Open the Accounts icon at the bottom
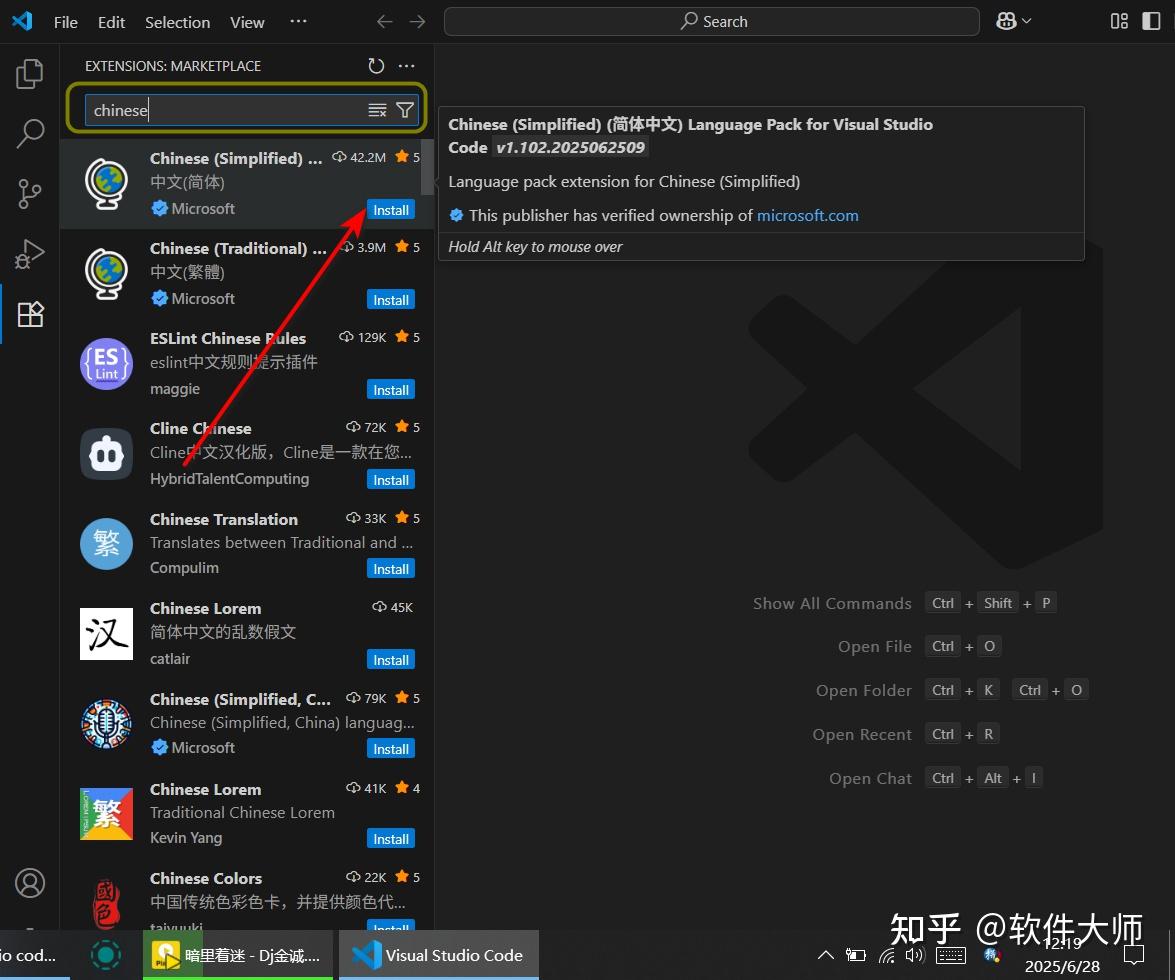Viewport: 1175px width, 980px height. [29, 883]
